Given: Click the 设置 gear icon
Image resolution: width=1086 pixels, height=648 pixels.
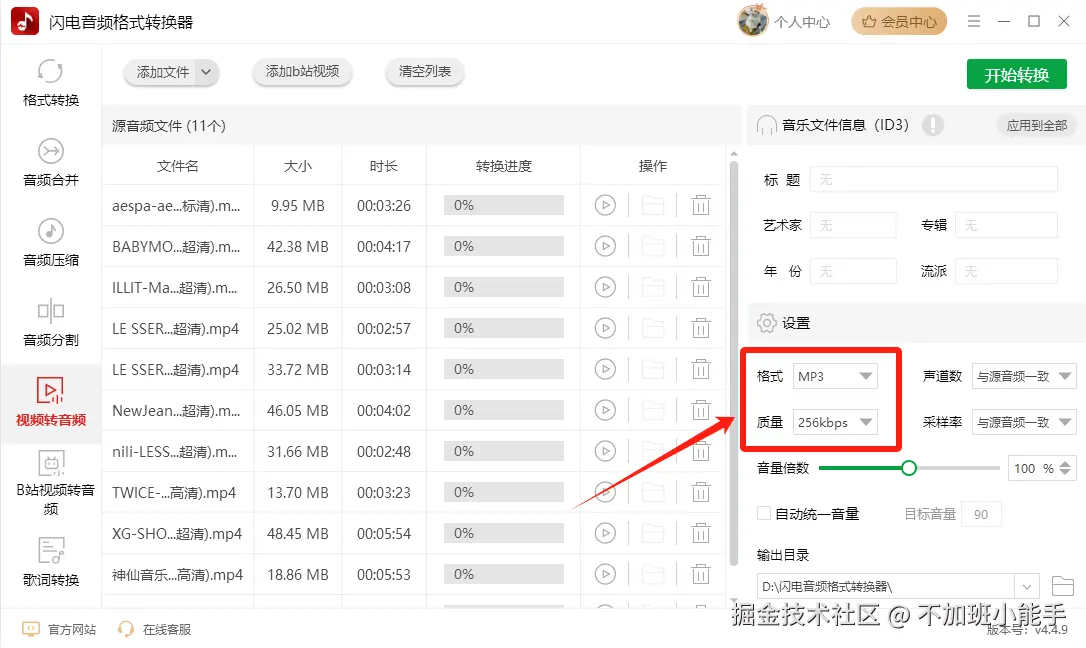Looking at the screenshot, I should [766, 323].
